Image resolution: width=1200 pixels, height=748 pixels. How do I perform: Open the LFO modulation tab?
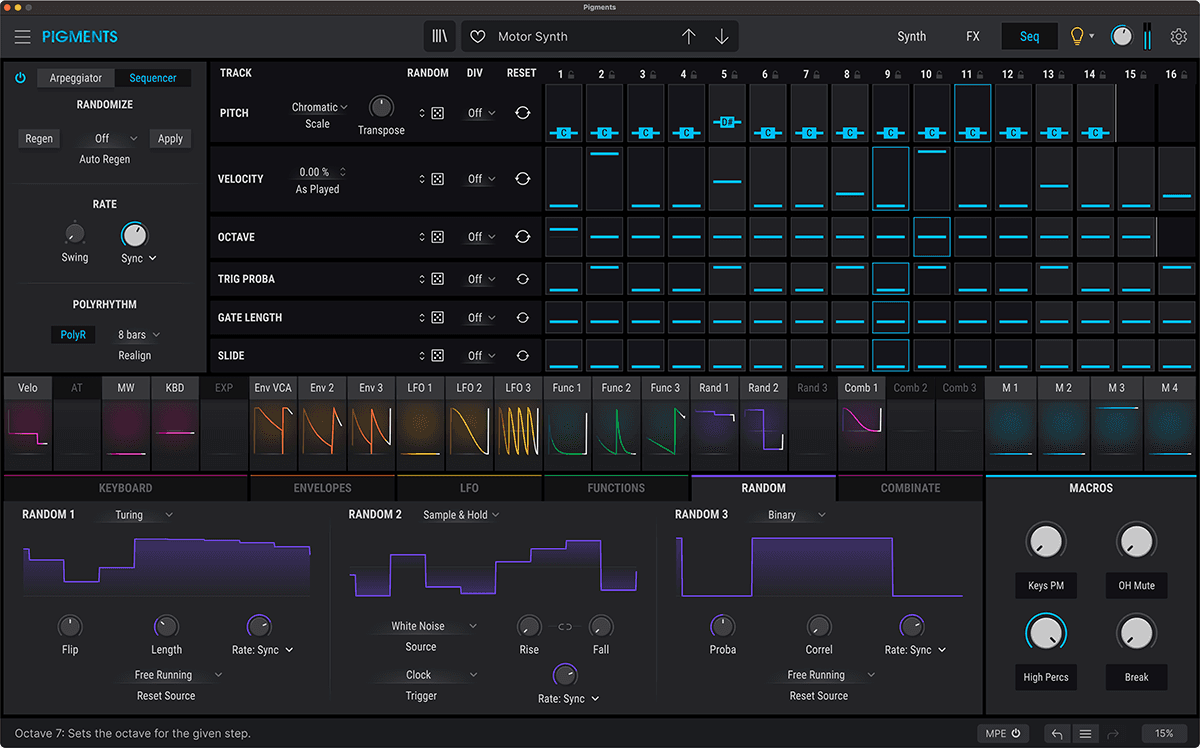(x=469, y=488)
